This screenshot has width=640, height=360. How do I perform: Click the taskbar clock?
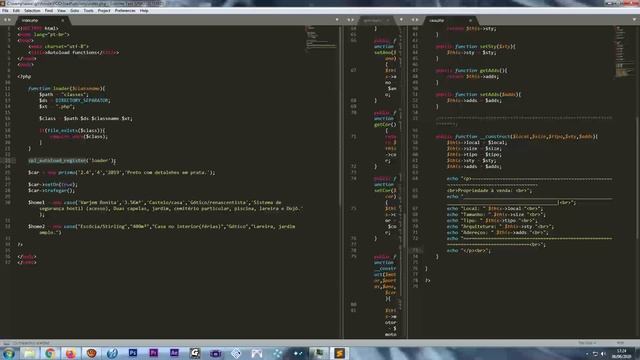click(x=622, y=353)
